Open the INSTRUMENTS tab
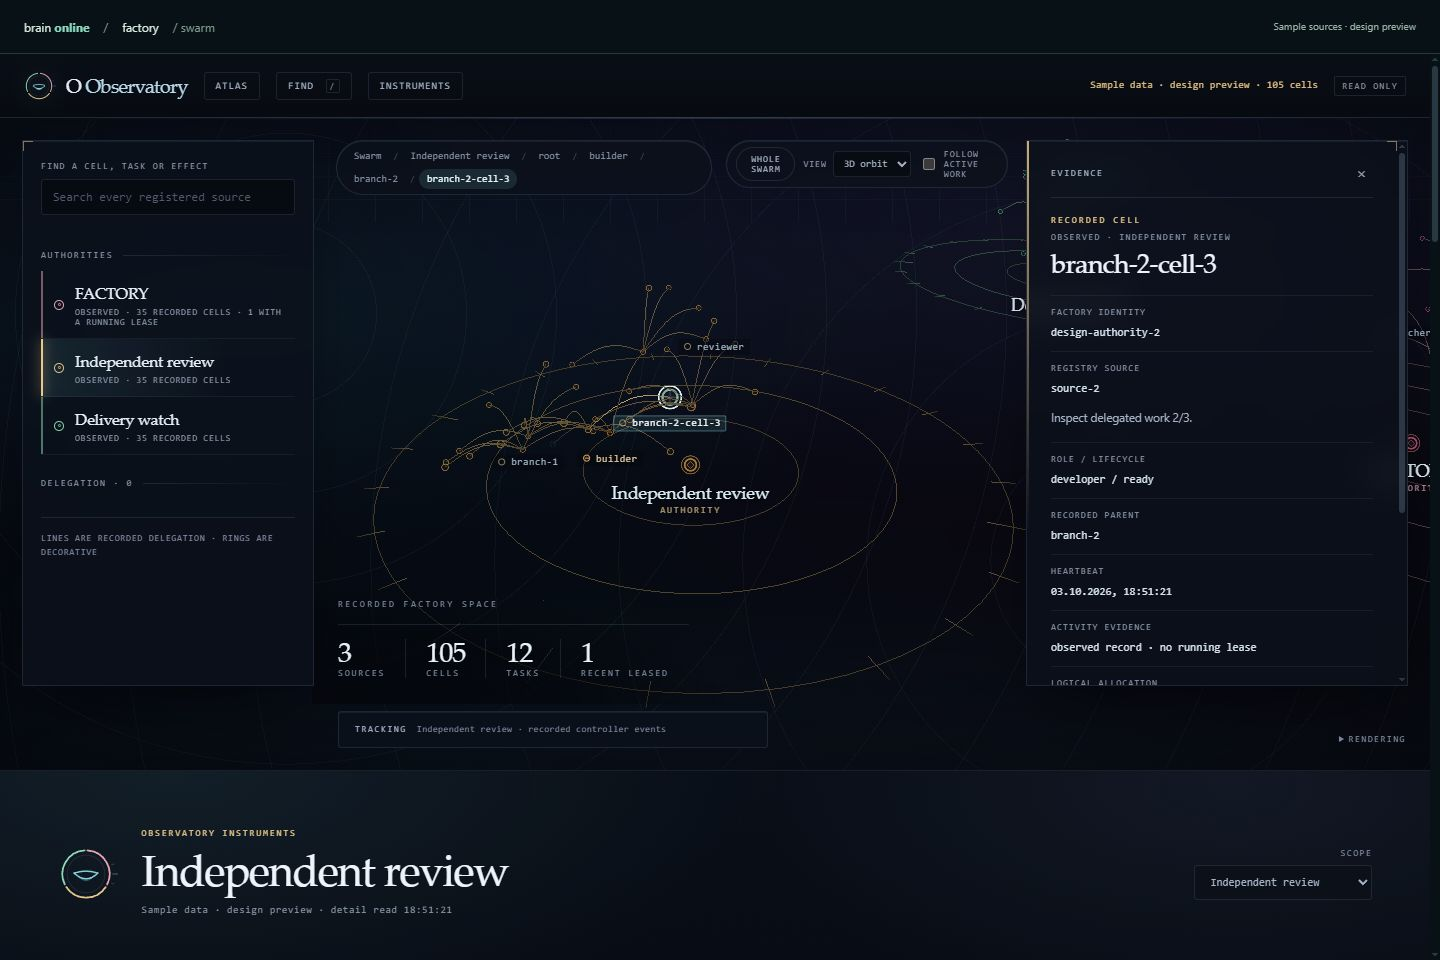 (415, 86)
